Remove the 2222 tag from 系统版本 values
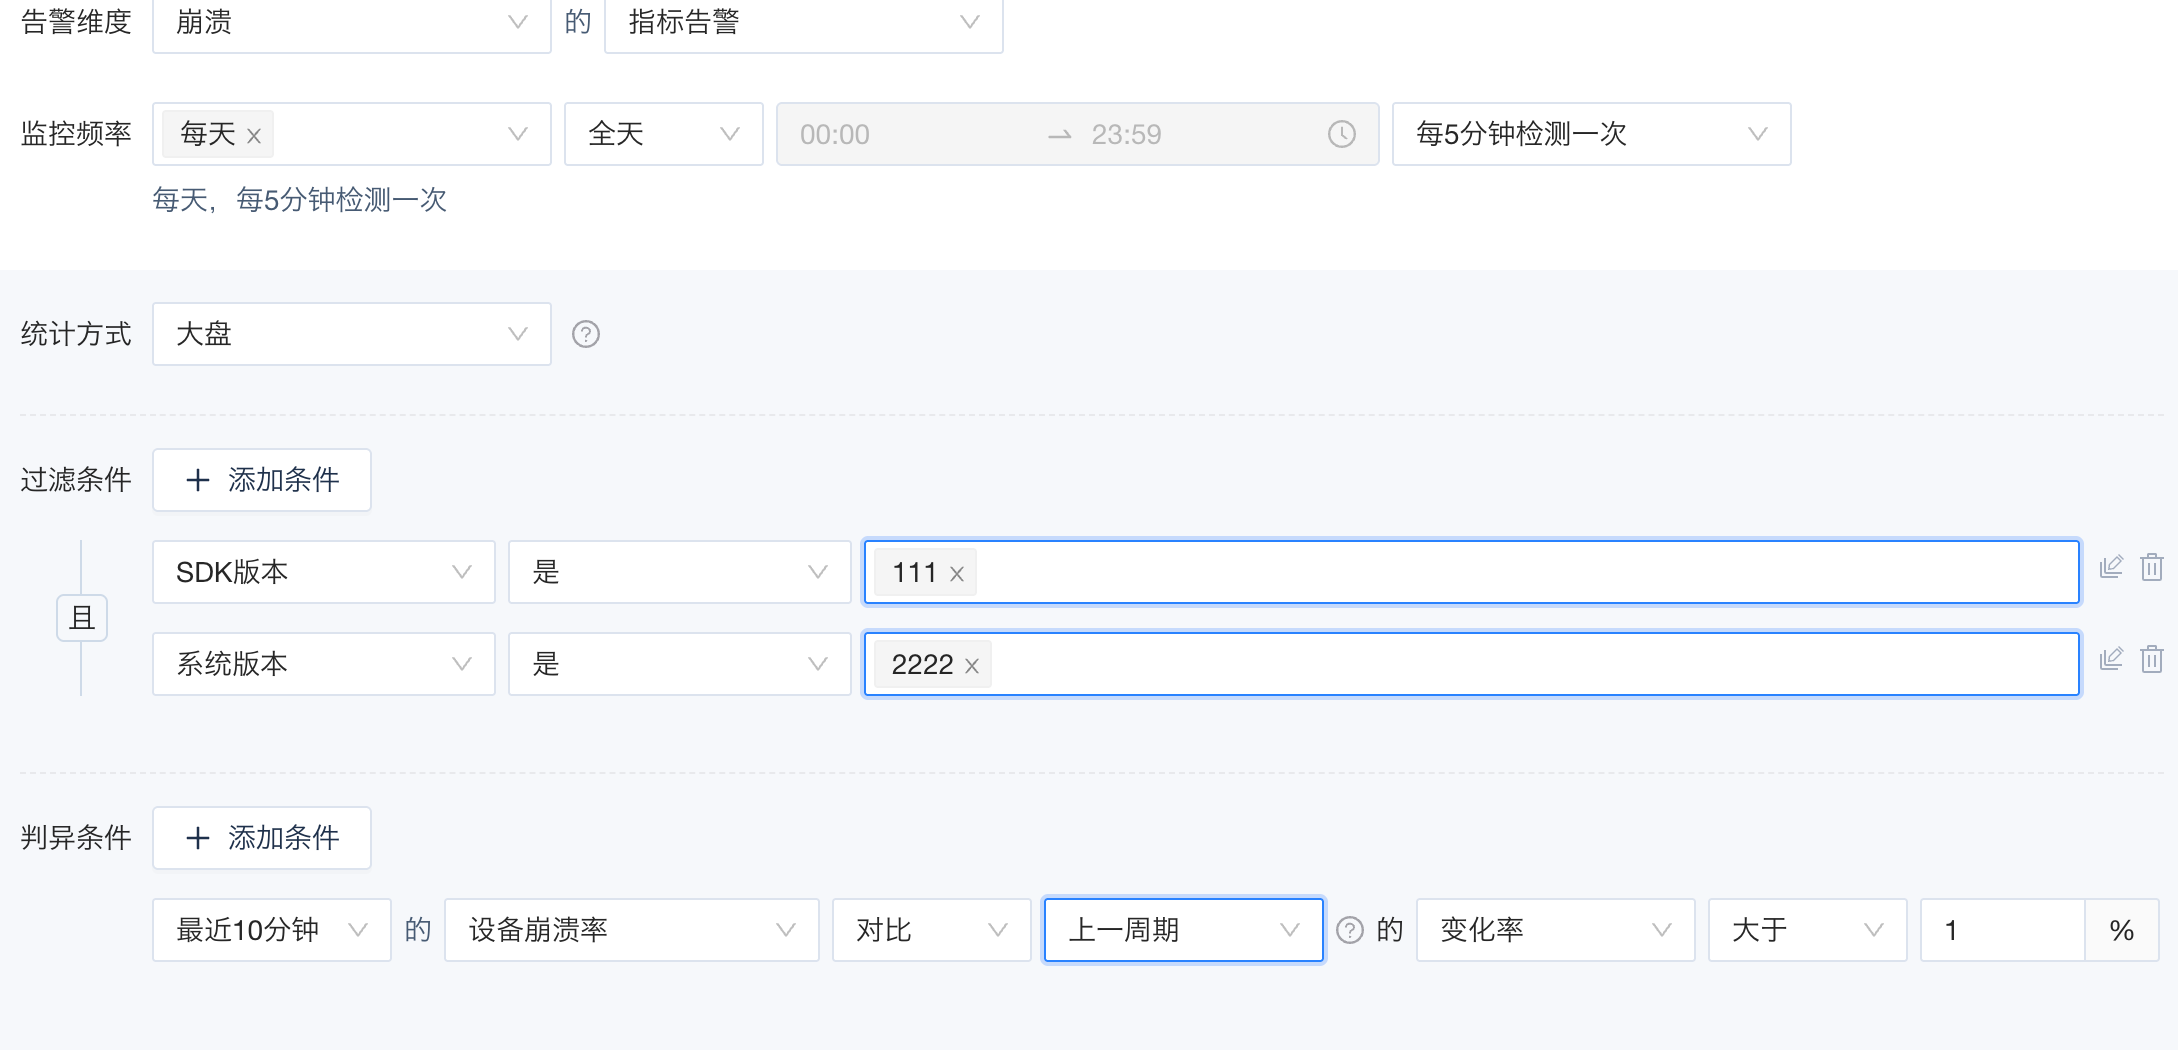This screenshot has height=1050, width=2178. (x=971, y=666)
